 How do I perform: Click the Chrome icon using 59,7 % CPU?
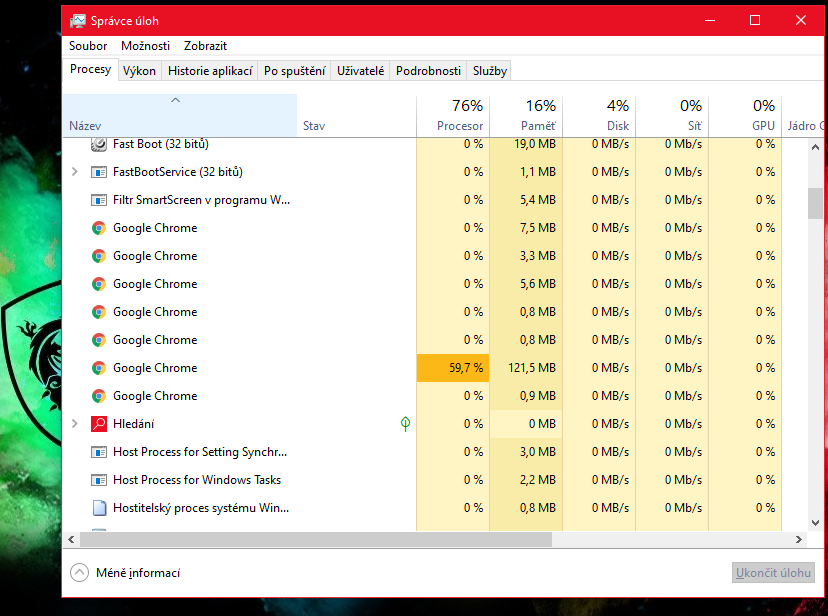99,368
